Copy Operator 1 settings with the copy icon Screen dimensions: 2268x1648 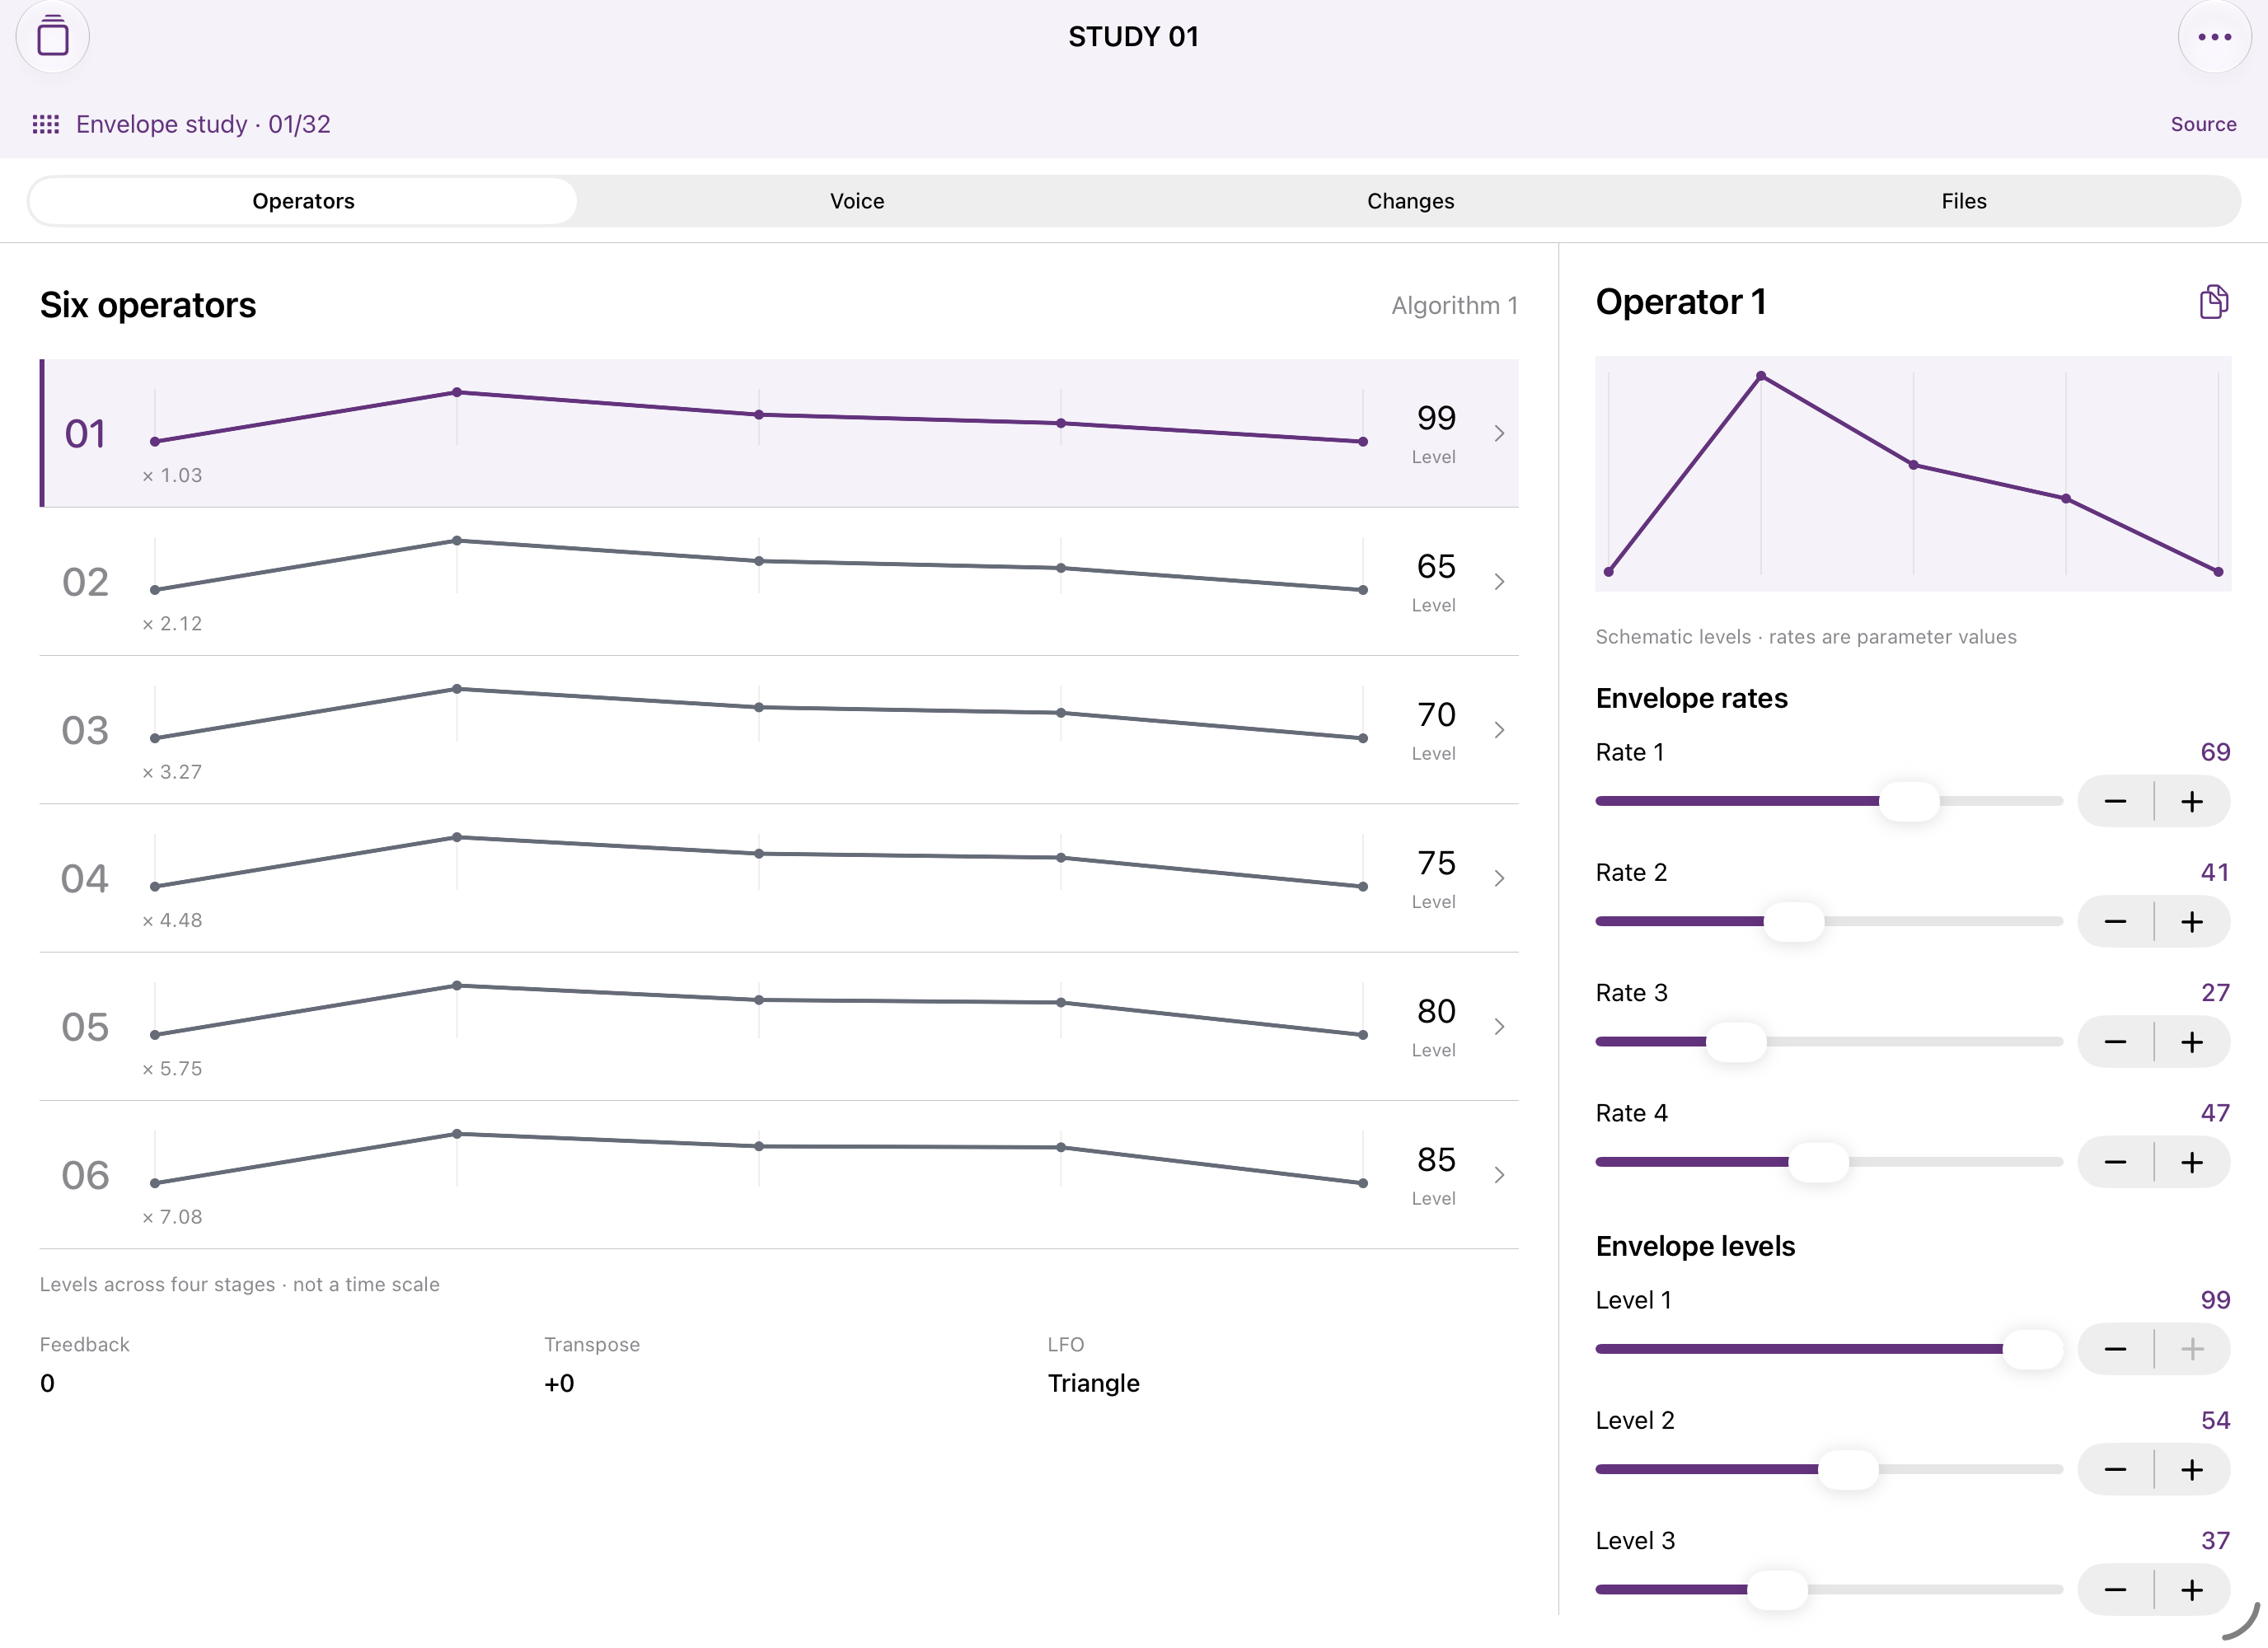pos(2214,302)
